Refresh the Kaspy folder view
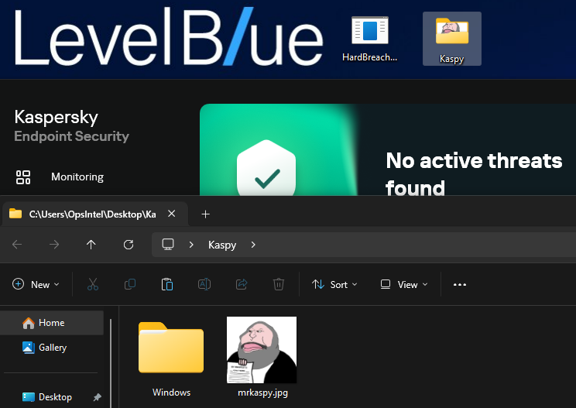This screenshot has height=408, width=576. 128,245
